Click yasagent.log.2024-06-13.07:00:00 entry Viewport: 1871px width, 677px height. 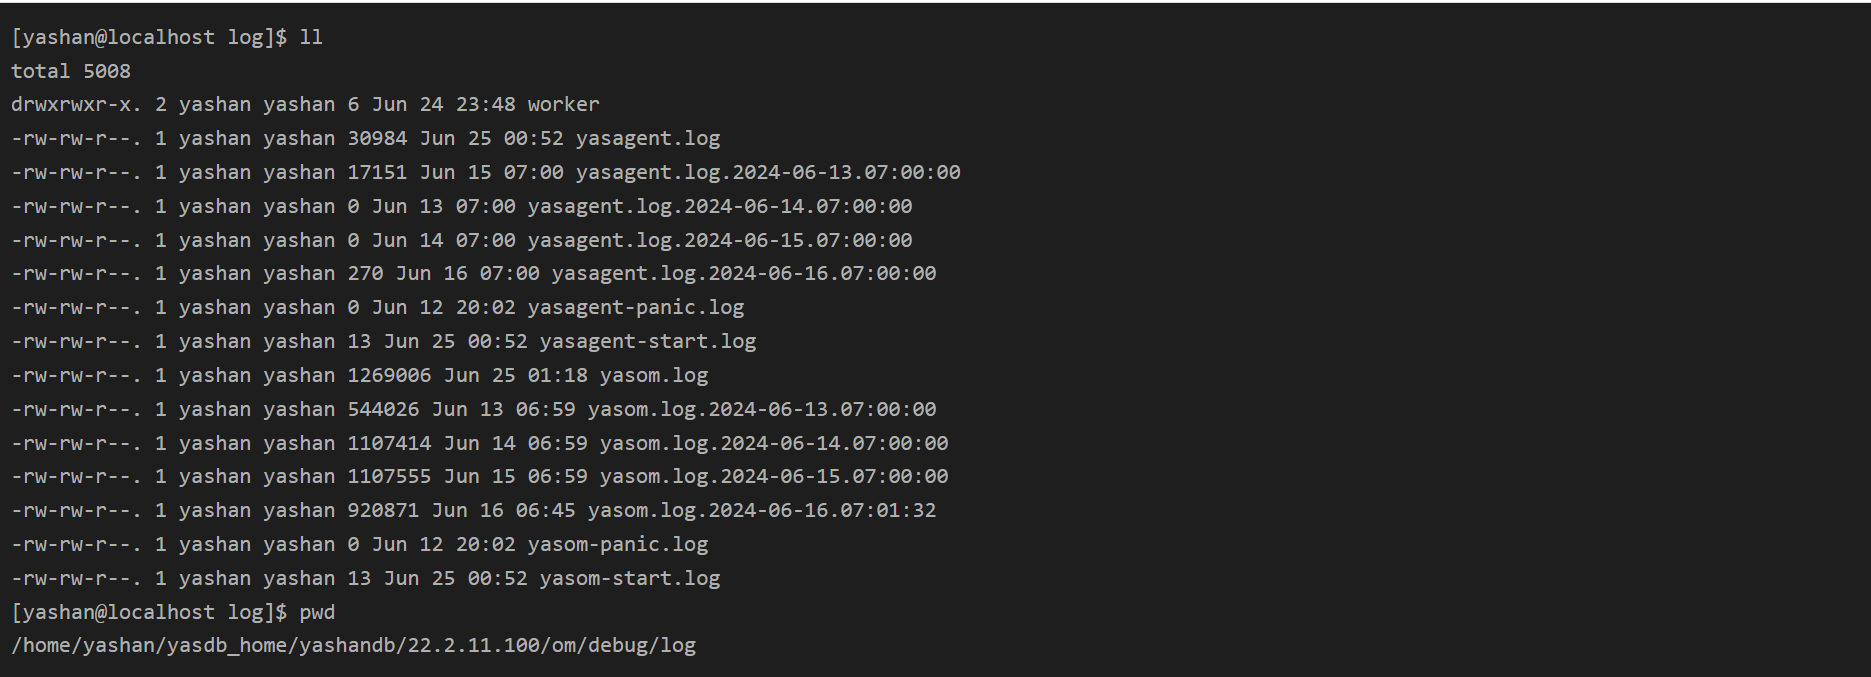click(x=768, y=173)
